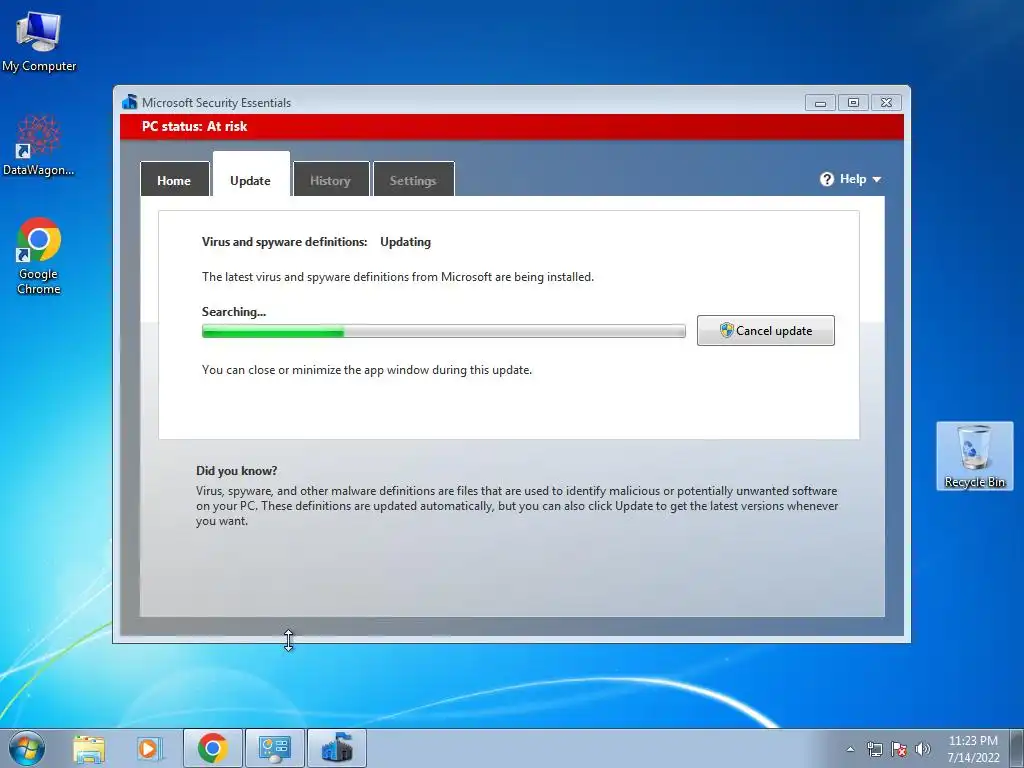This screenshot has height=768, width=1024.
Task: Click the Cancel update button
Action: pyautogui.click(x=765, y=330)
